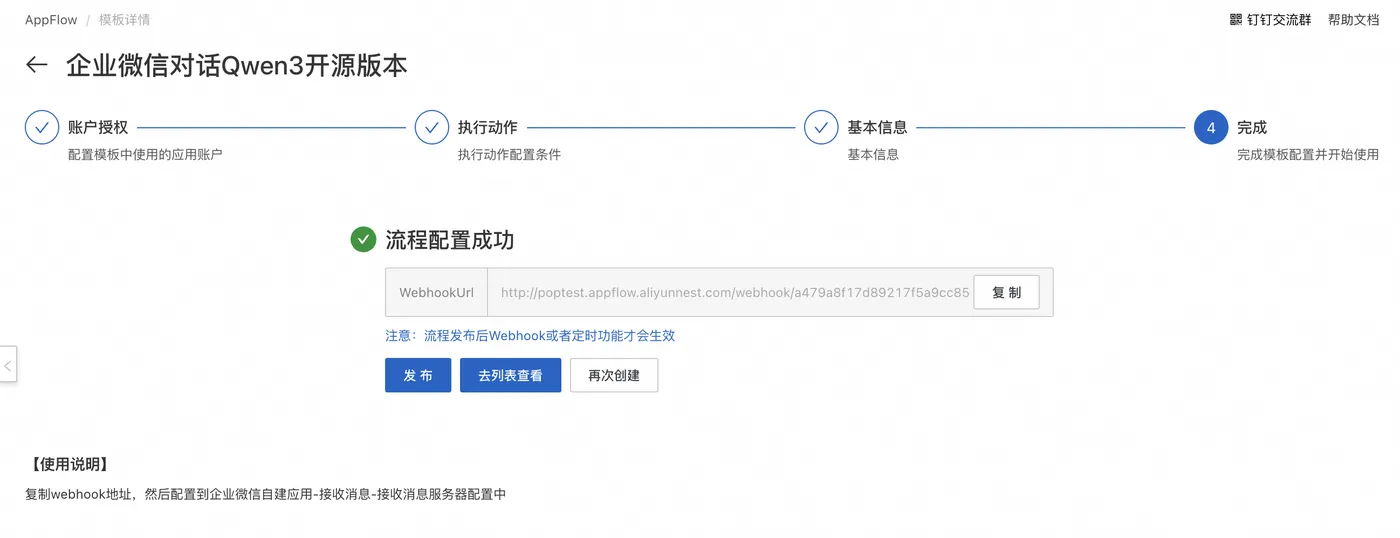Click the 账户授权 step checkmark circle
Image resolution: width=1400 pixels, height=538 pixels.
(42, 128)
